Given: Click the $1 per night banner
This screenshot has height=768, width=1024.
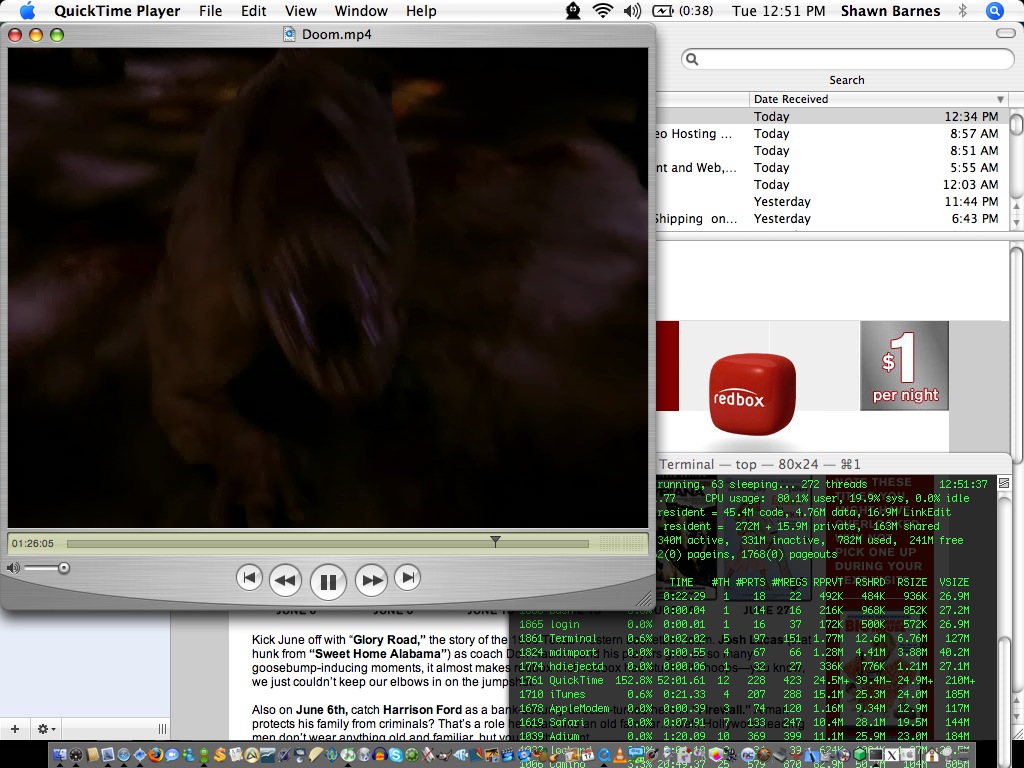Looking at the screenshot, I should (x=904, y=366).
